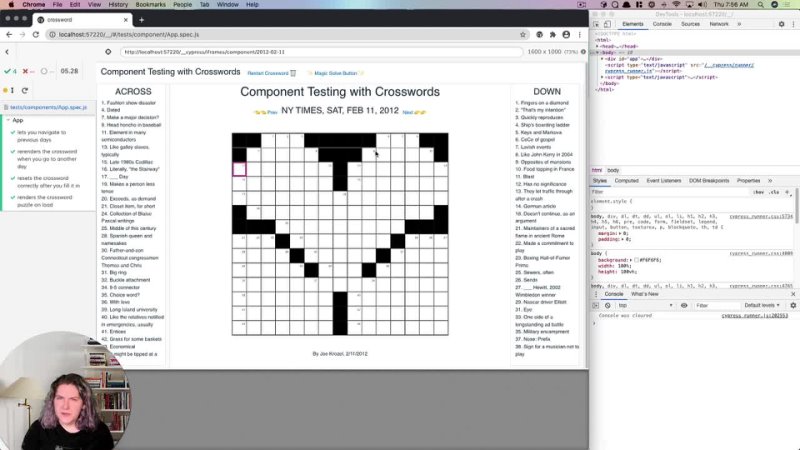Click Cypress selector playground crosshair icon

[x=108, y=52]
